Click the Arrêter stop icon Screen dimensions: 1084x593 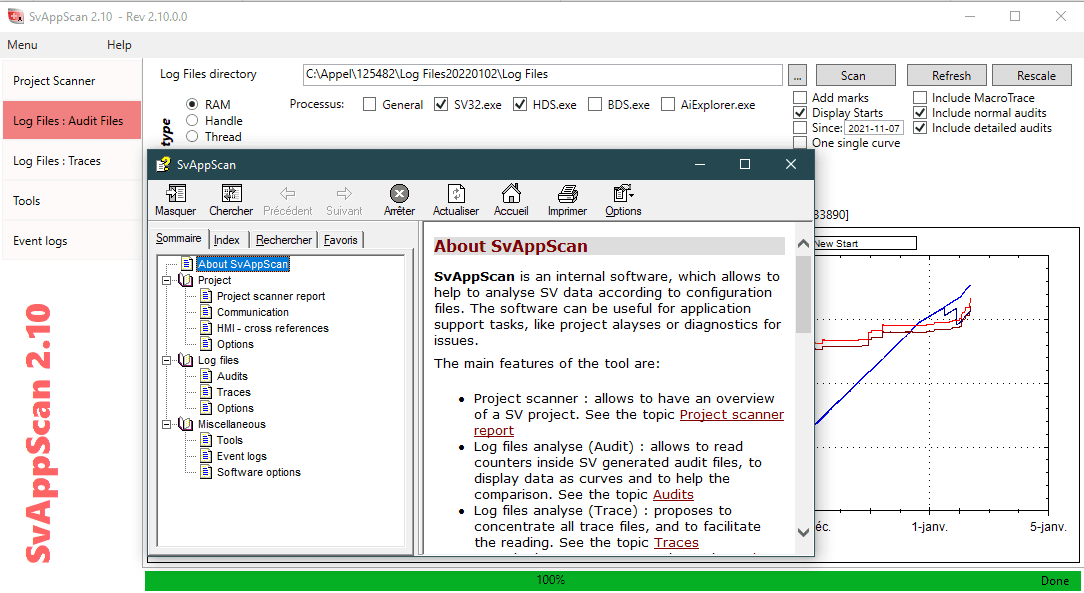pos(399,194)
